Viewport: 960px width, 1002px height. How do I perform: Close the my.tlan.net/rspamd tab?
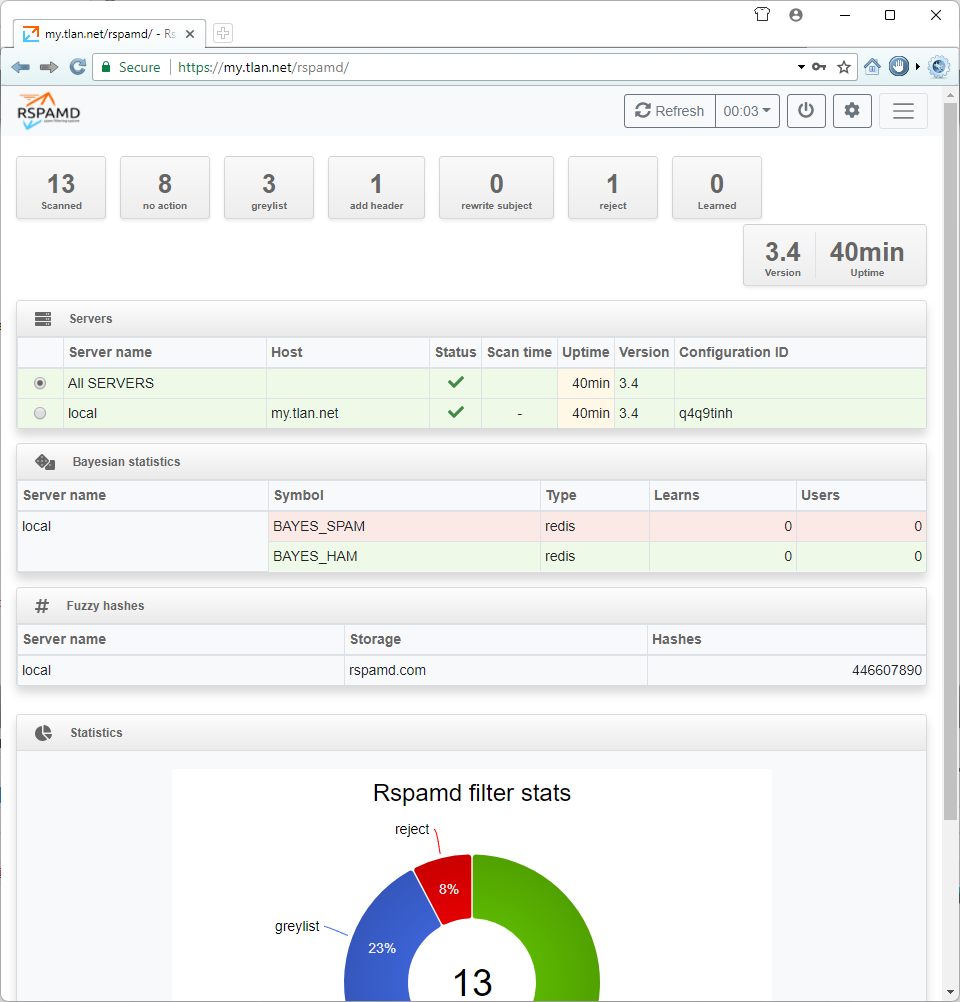tap(190, 34)
